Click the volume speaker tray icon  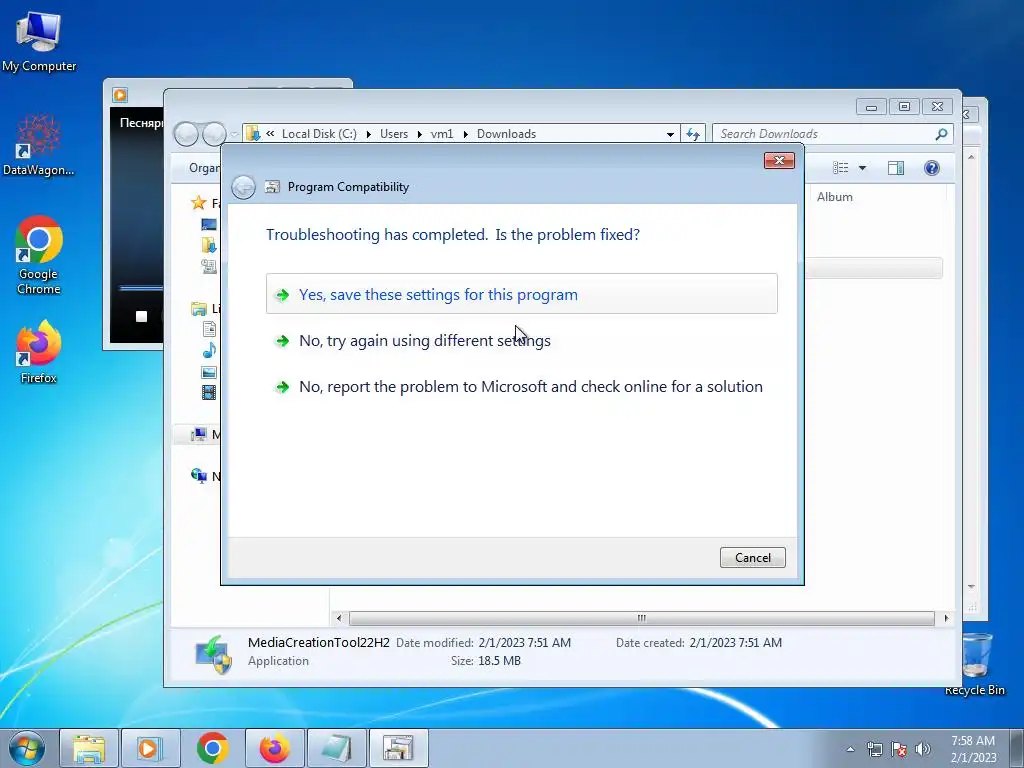923,749
